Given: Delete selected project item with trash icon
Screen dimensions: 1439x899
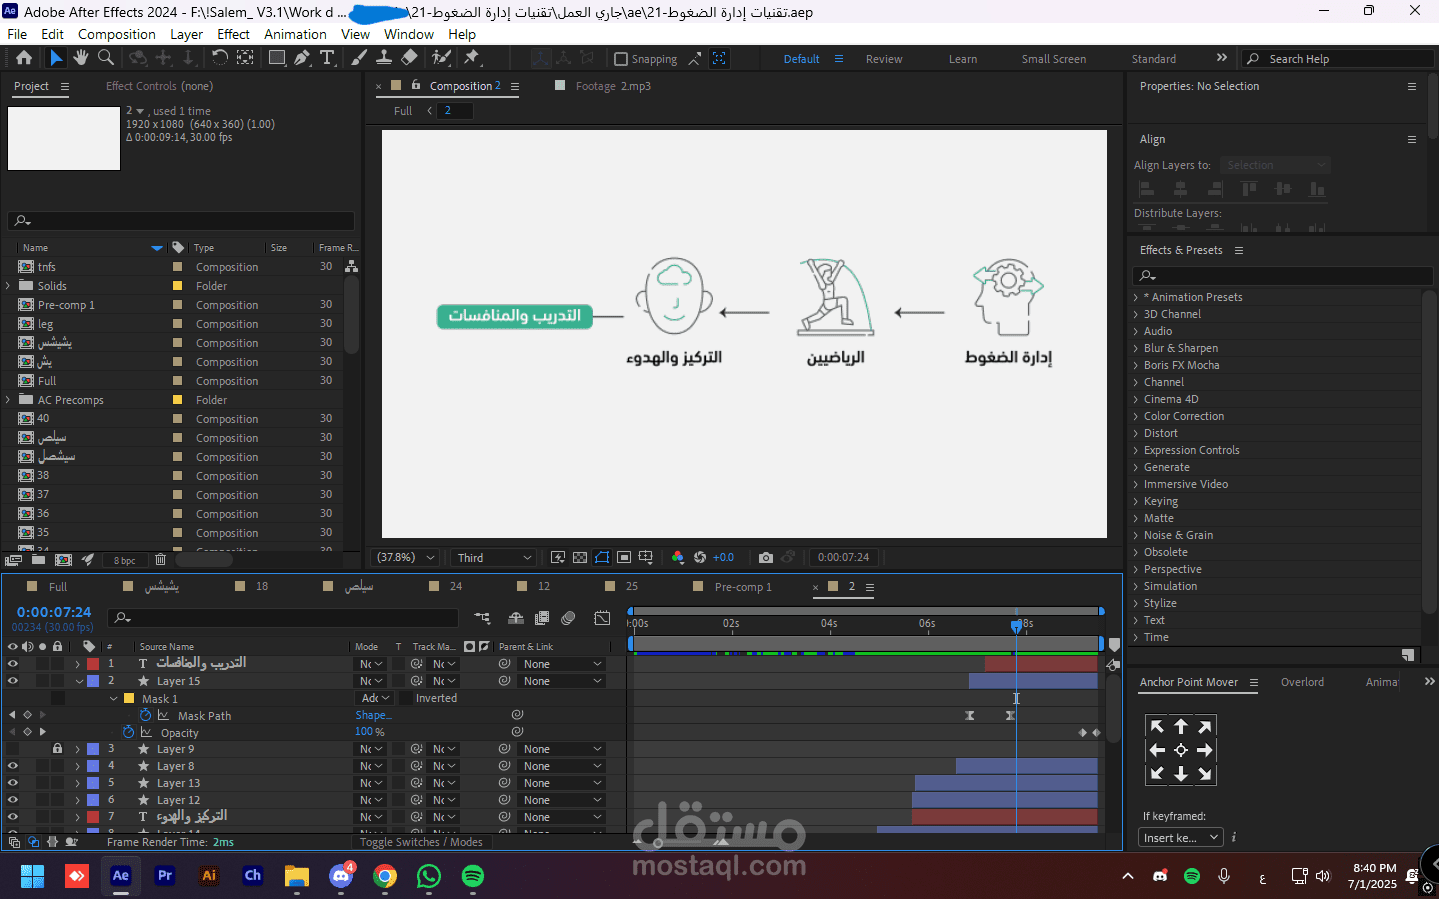Looking at the screenshot, I should (160, 560).
